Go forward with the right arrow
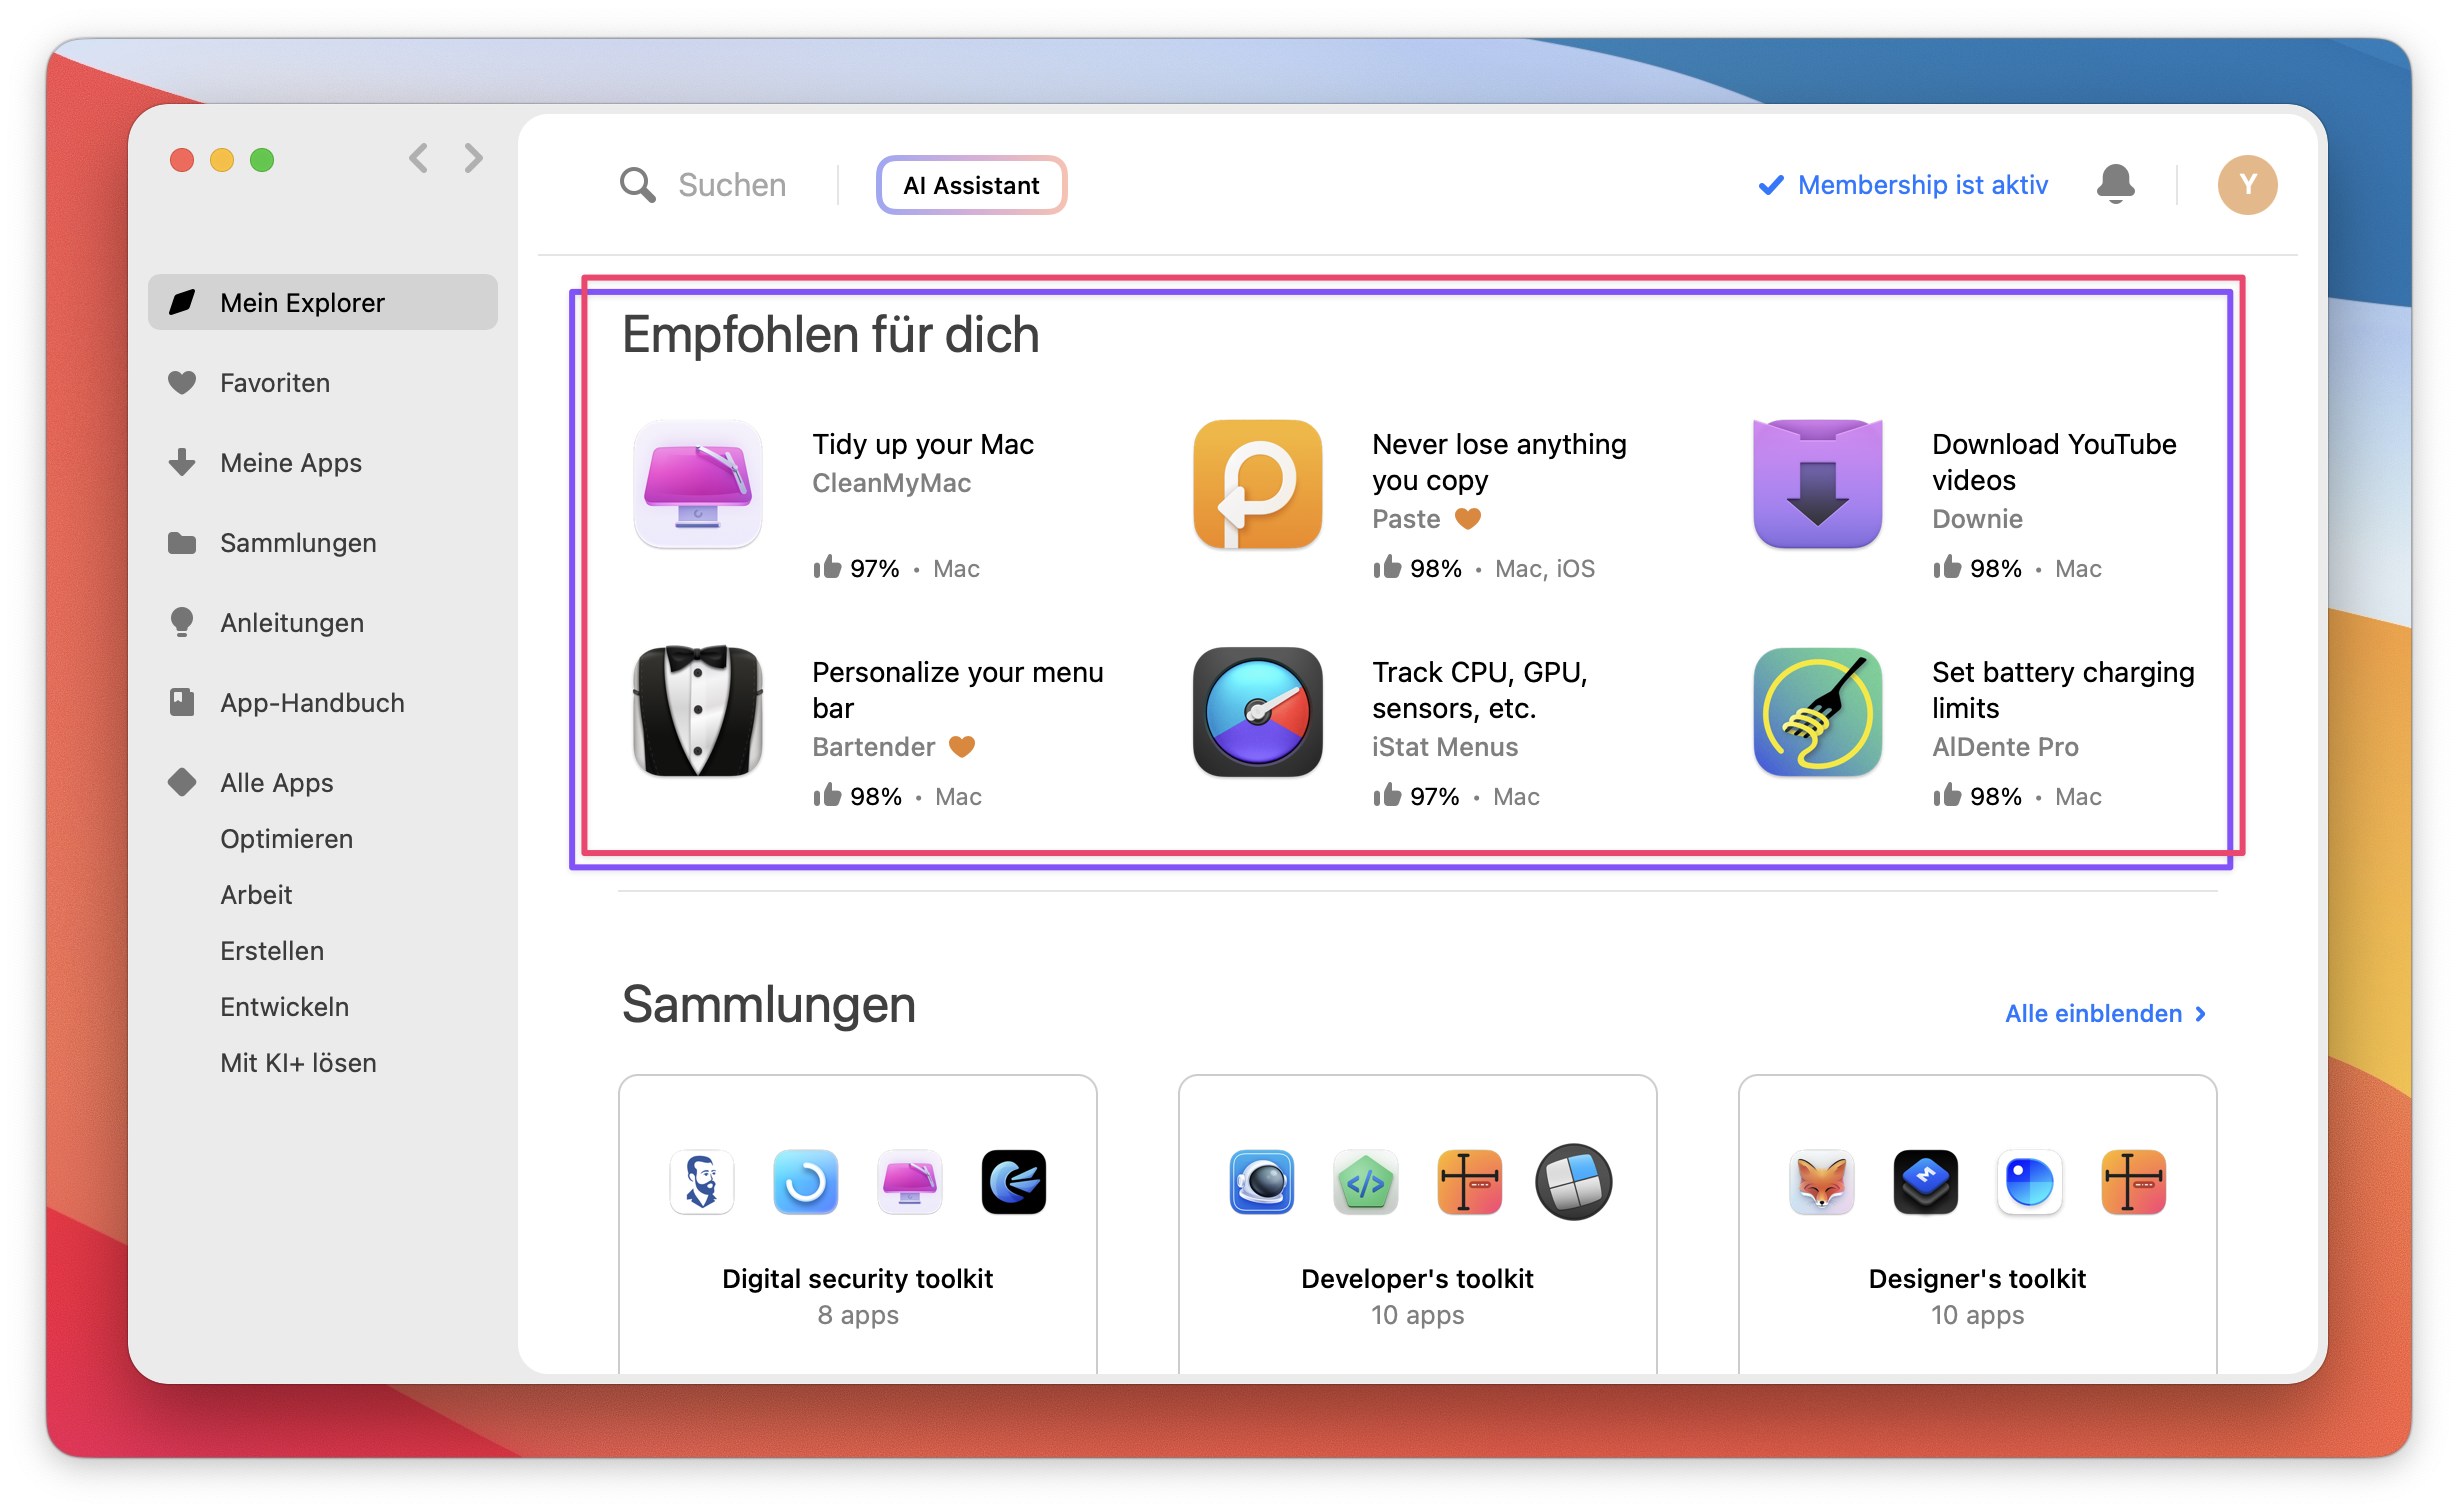Viewport: 2458px width, 1512px height. coord(474,158)
